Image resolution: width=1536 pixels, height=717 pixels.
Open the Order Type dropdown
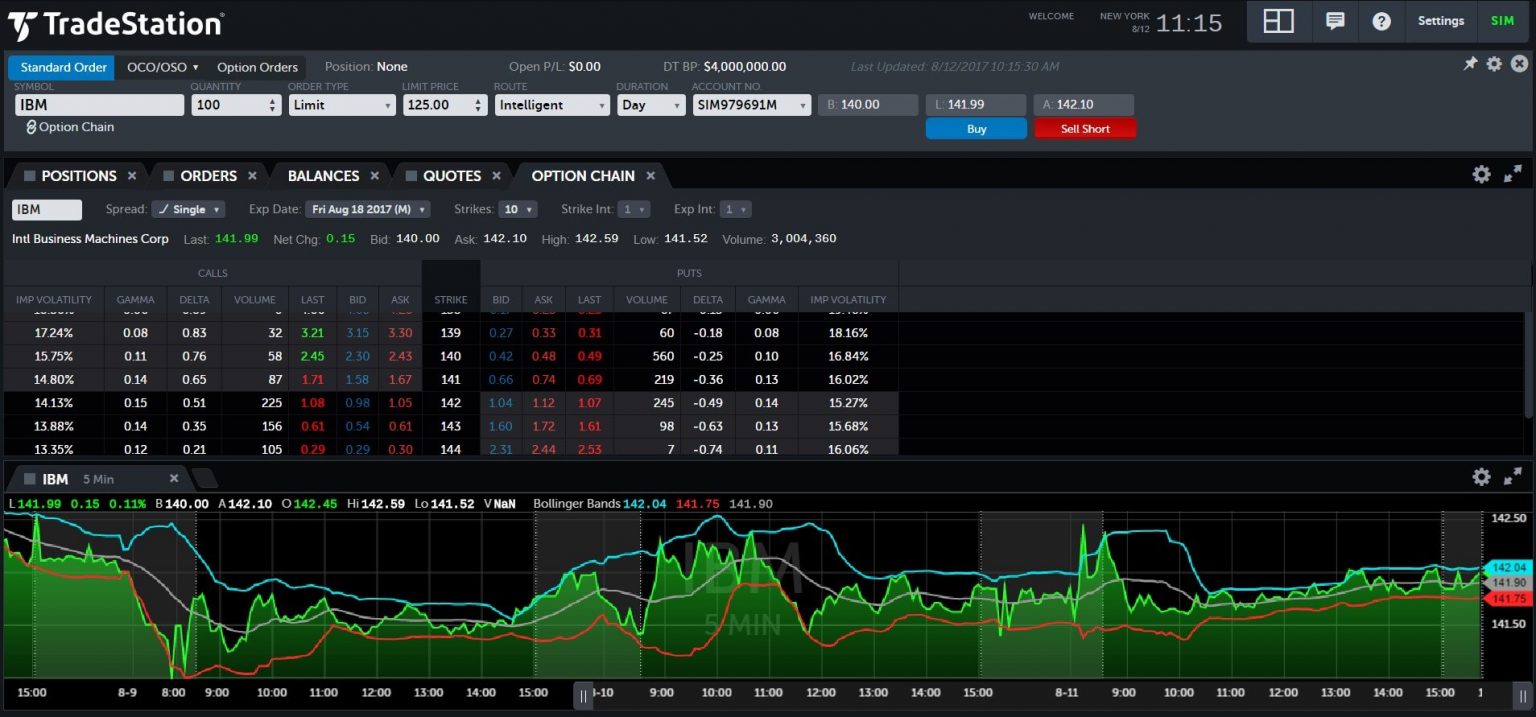(341, 105)
